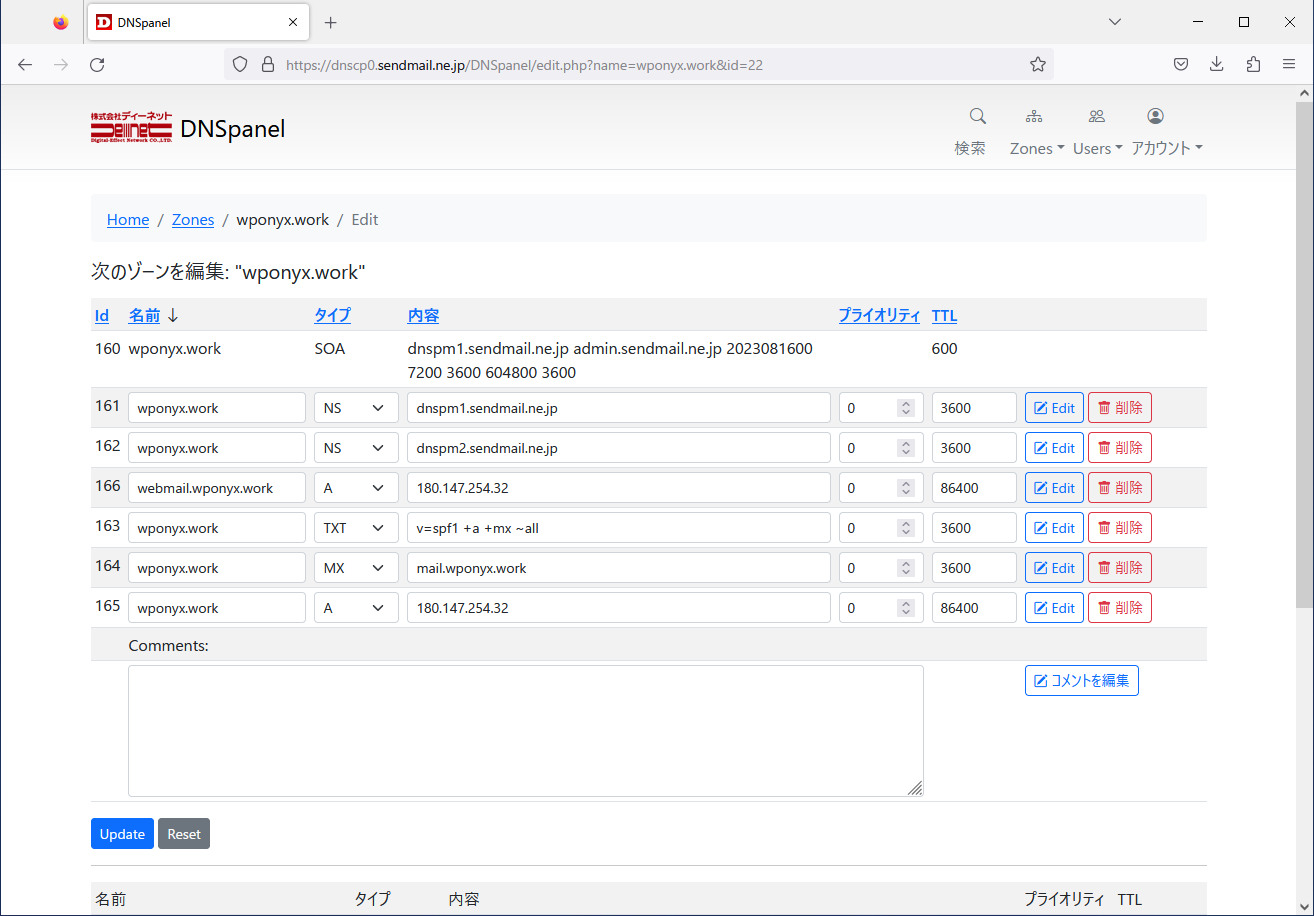The height and width of the screenshot is (916, 1314).
Task: Click name field webmail.wponyx.work
Action: click(x=217, y=488)
